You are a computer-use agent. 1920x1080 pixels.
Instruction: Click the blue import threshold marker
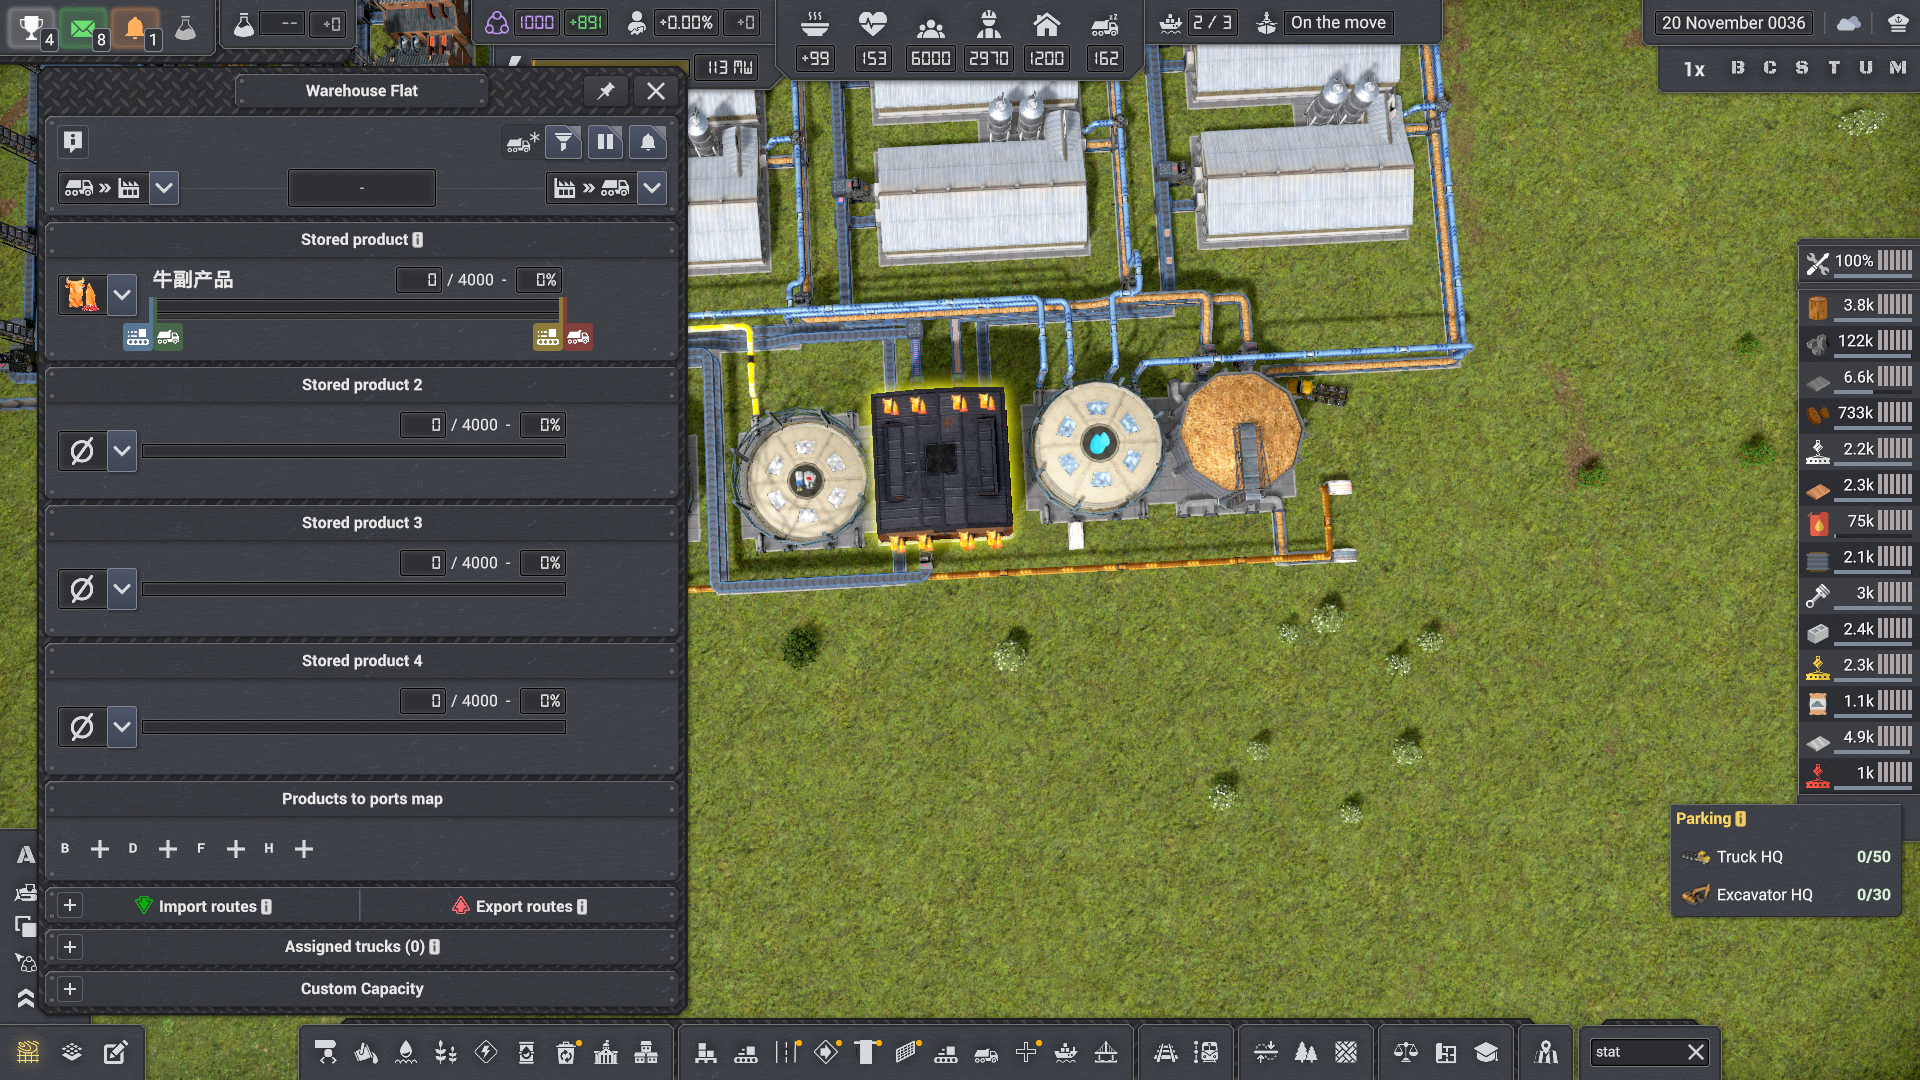click(137, 337)
